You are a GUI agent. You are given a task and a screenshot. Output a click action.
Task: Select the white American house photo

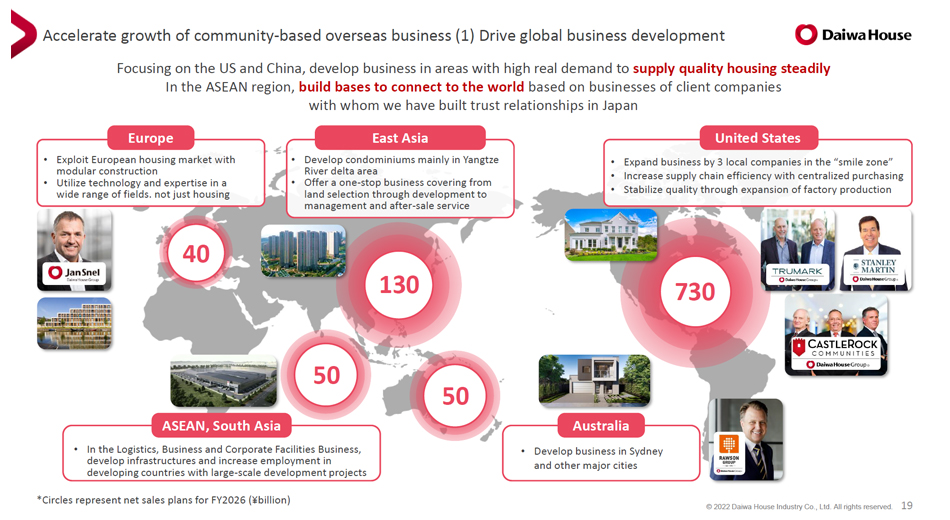pos(610,235)
